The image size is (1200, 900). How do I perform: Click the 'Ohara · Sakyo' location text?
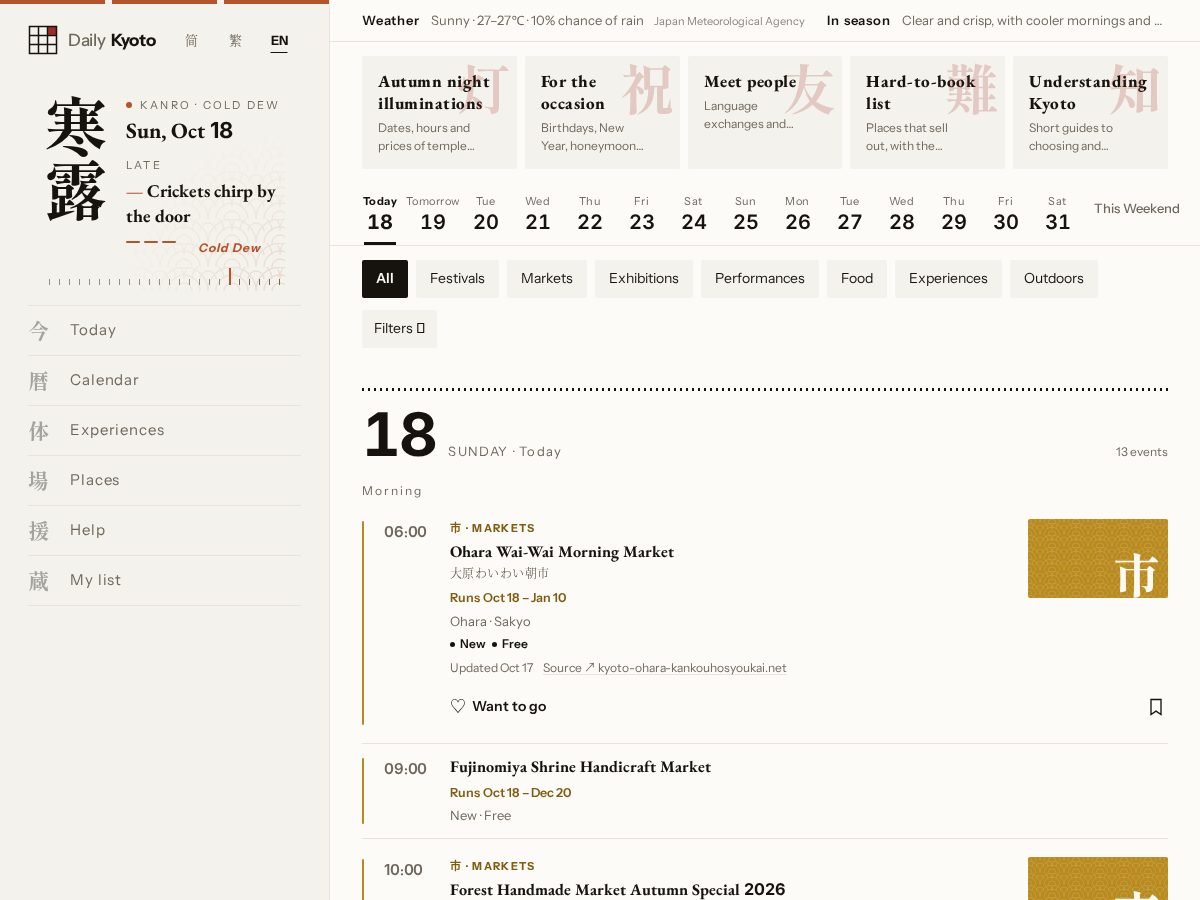(x=490, y=622)
